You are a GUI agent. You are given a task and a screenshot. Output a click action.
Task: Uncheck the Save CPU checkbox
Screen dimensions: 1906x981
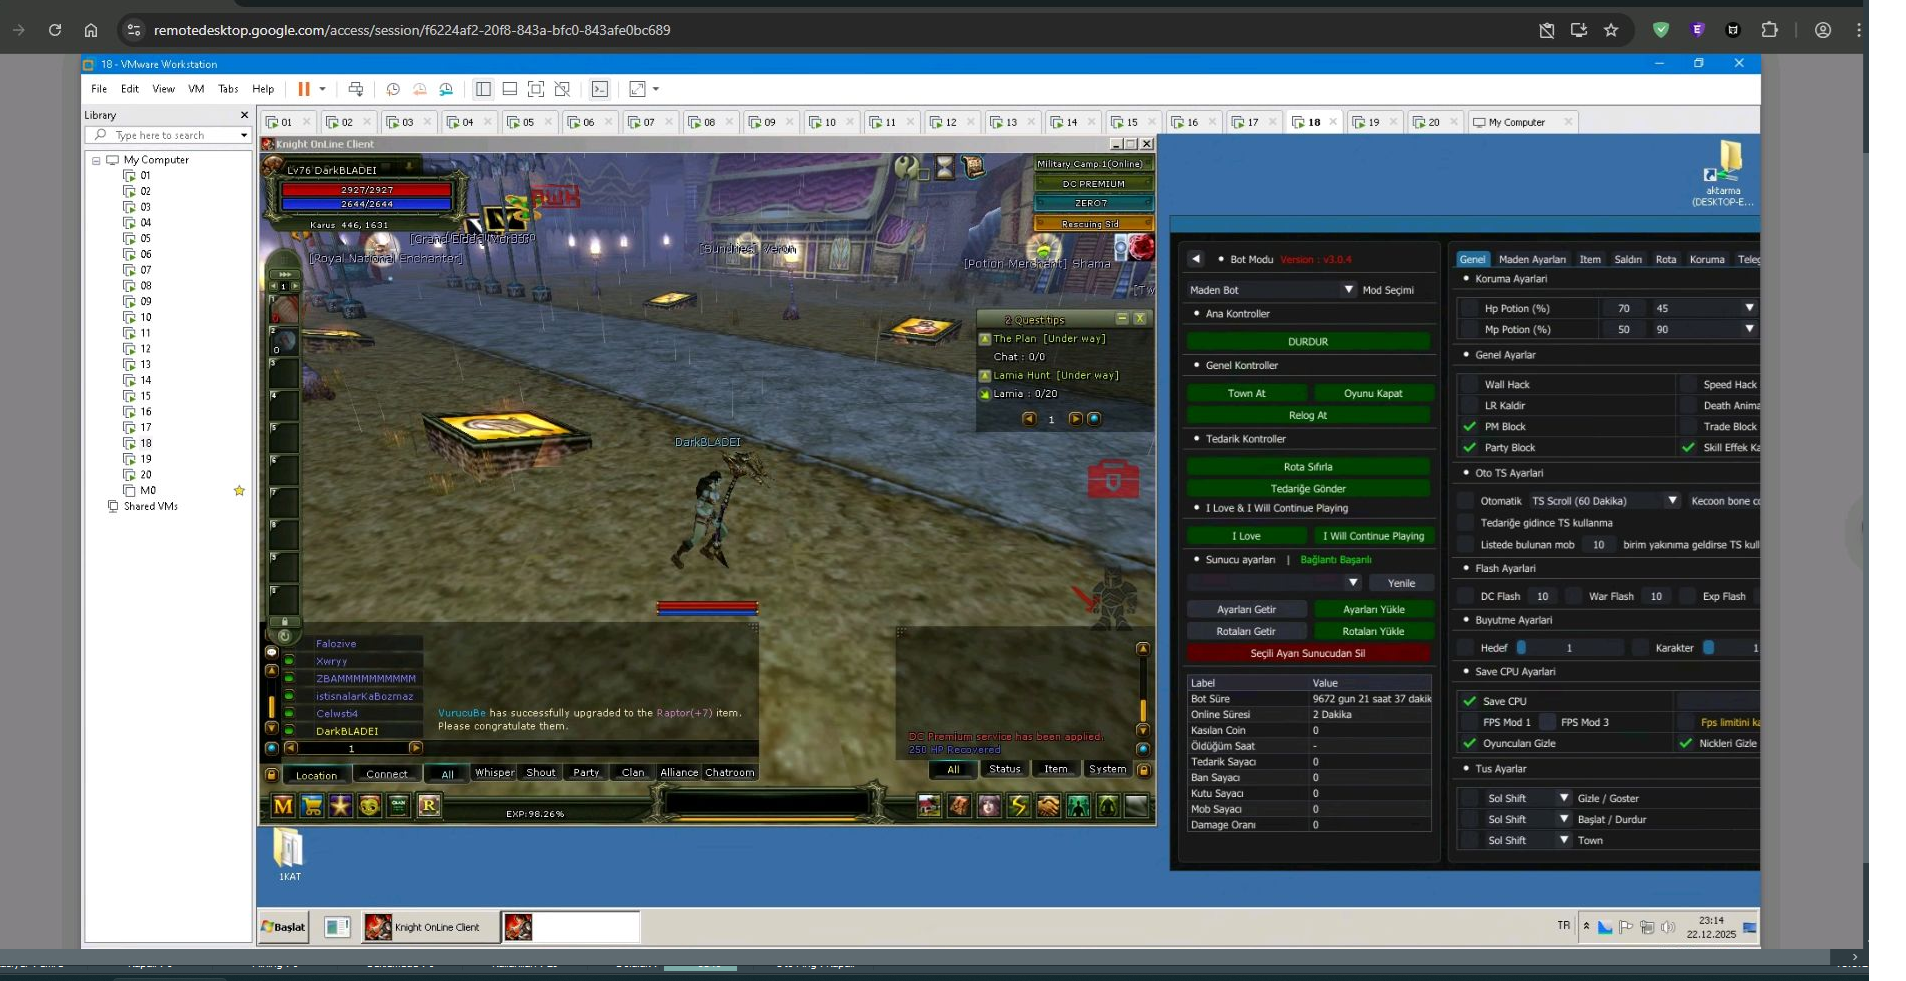tap(1469, 701)
